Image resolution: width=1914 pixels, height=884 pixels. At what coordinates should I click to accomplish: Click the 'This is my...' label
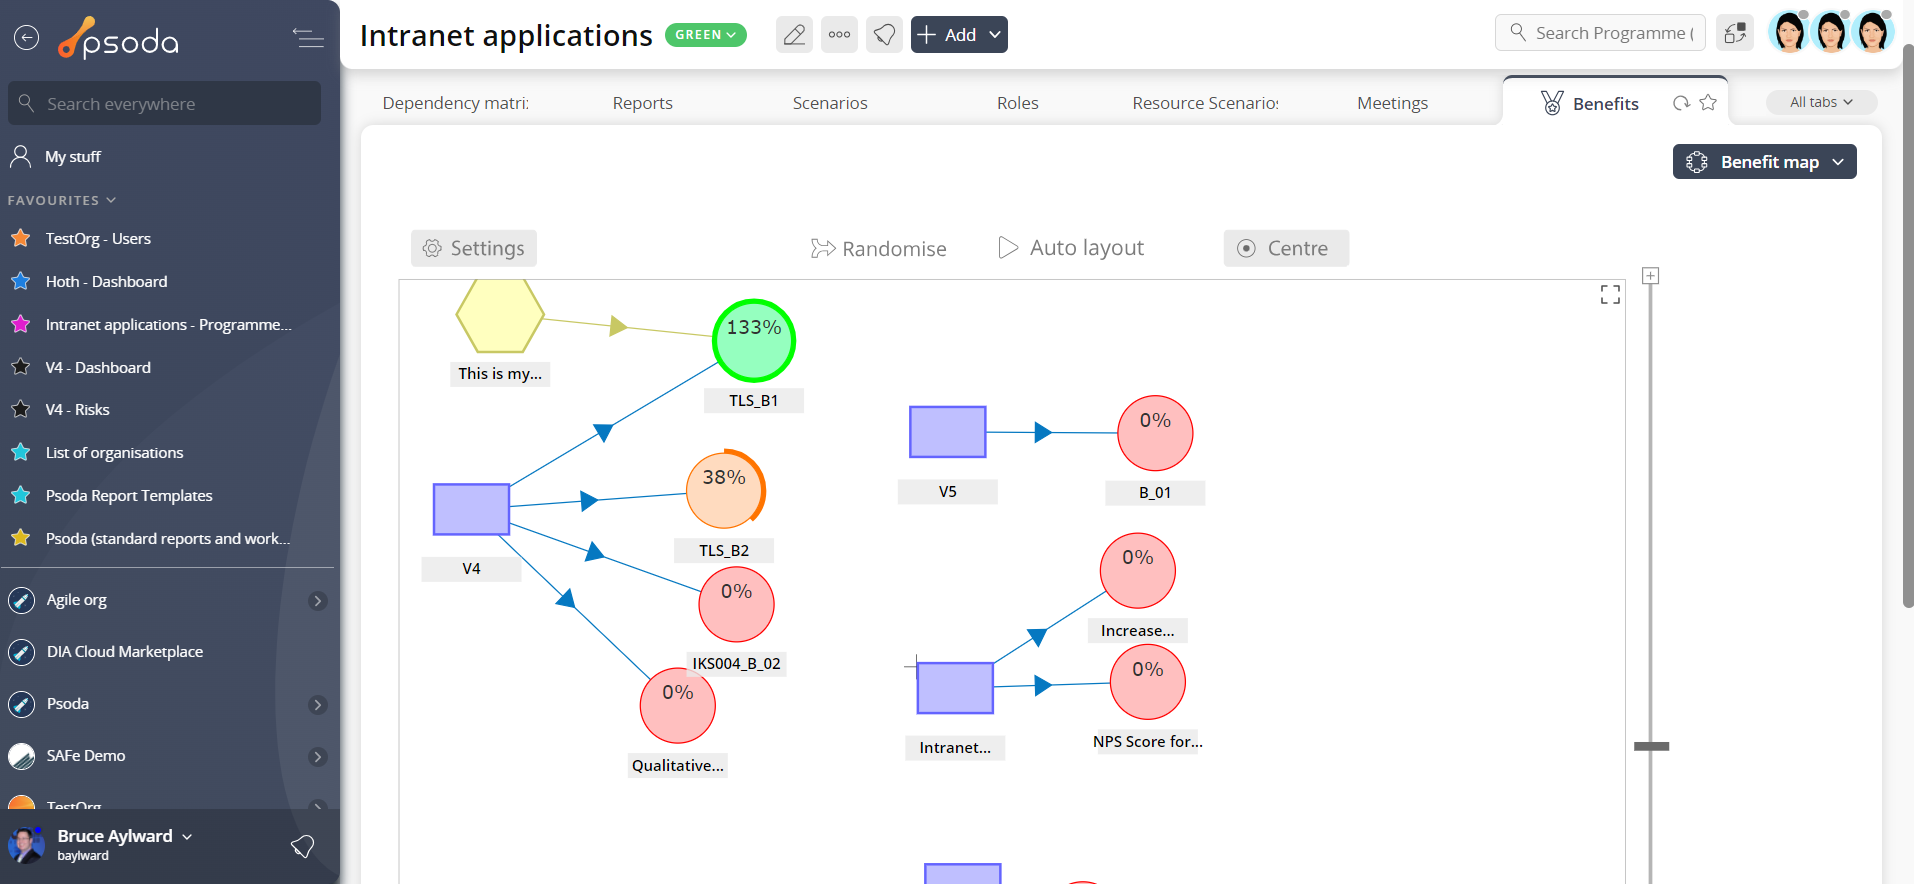point(500,374)
